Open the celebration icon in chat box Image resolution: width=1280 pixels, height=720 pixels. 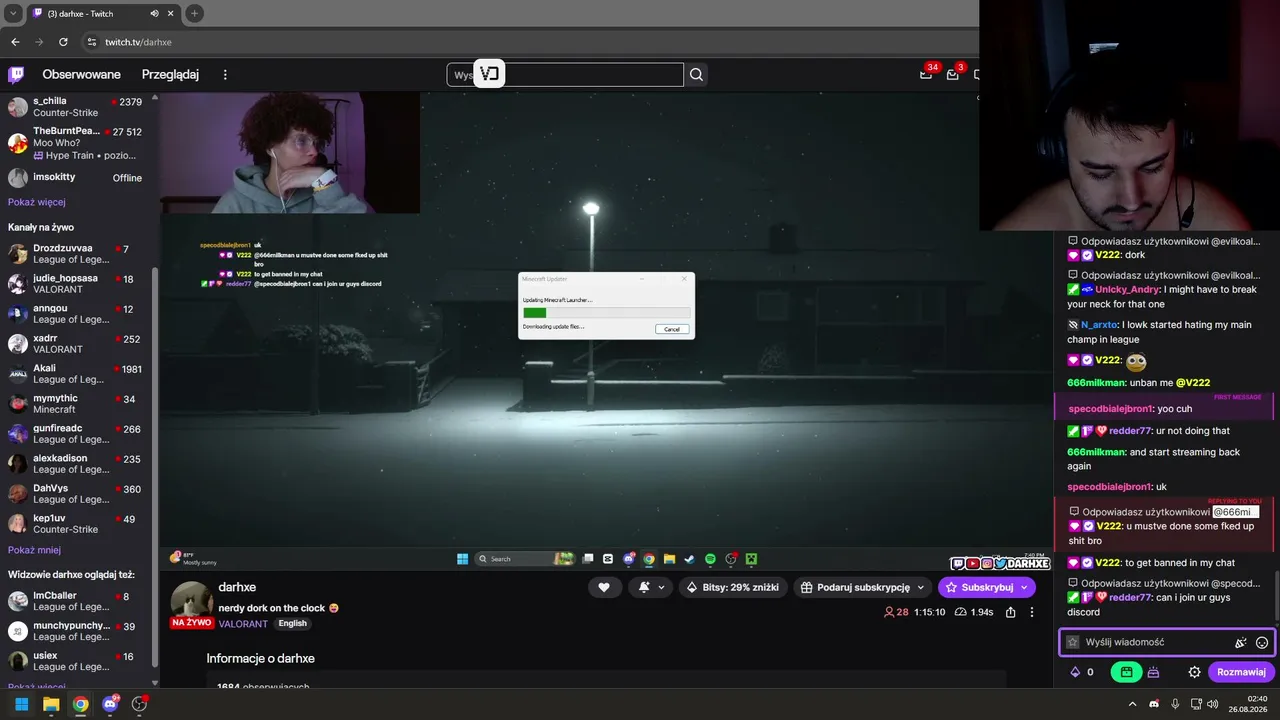click(1241, 643)
